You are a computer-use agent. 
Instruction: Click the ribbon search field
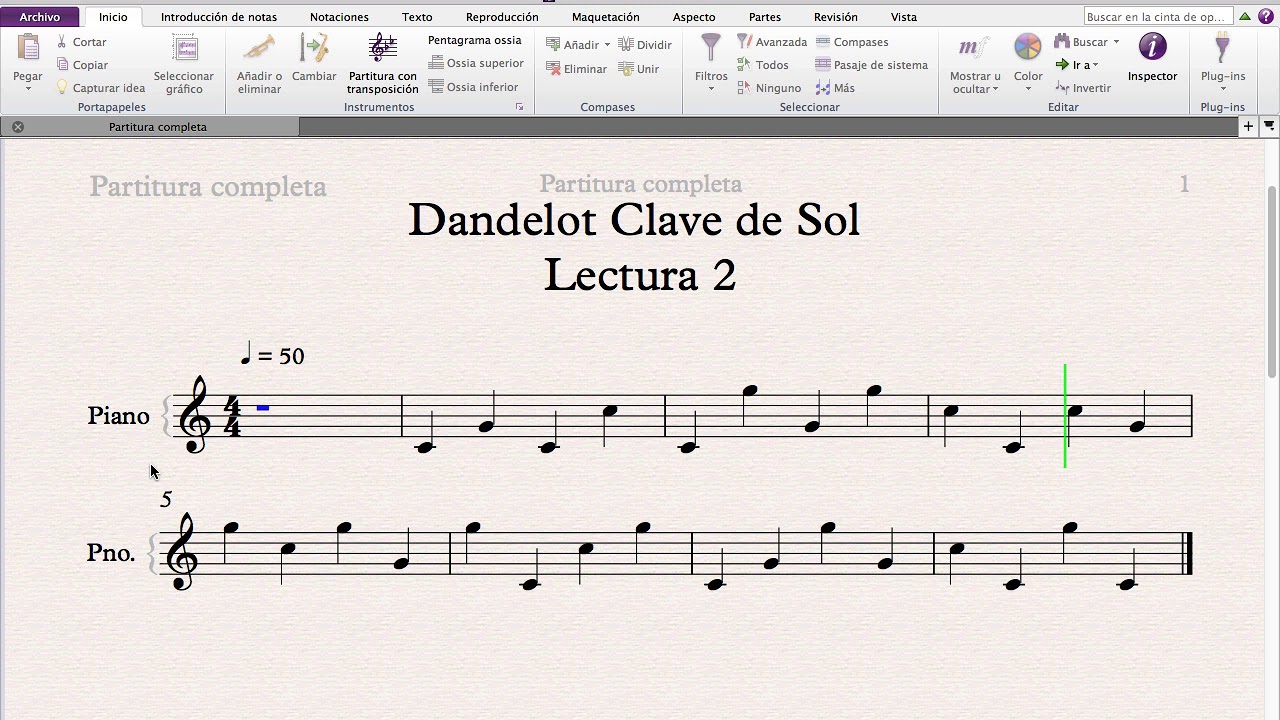pos(1158,17)
